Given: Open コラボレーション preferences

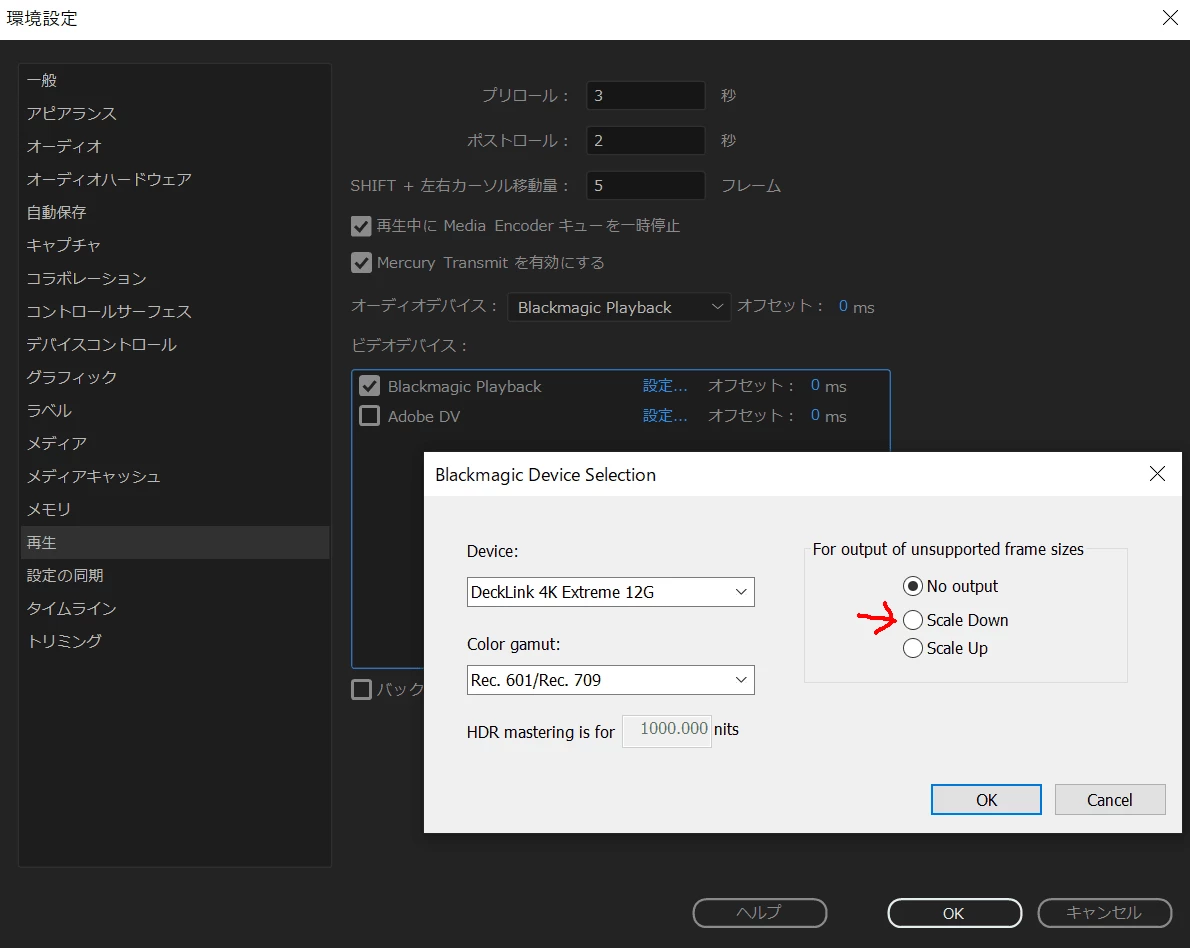Looking at the screenshot, I should coord(175,279).
